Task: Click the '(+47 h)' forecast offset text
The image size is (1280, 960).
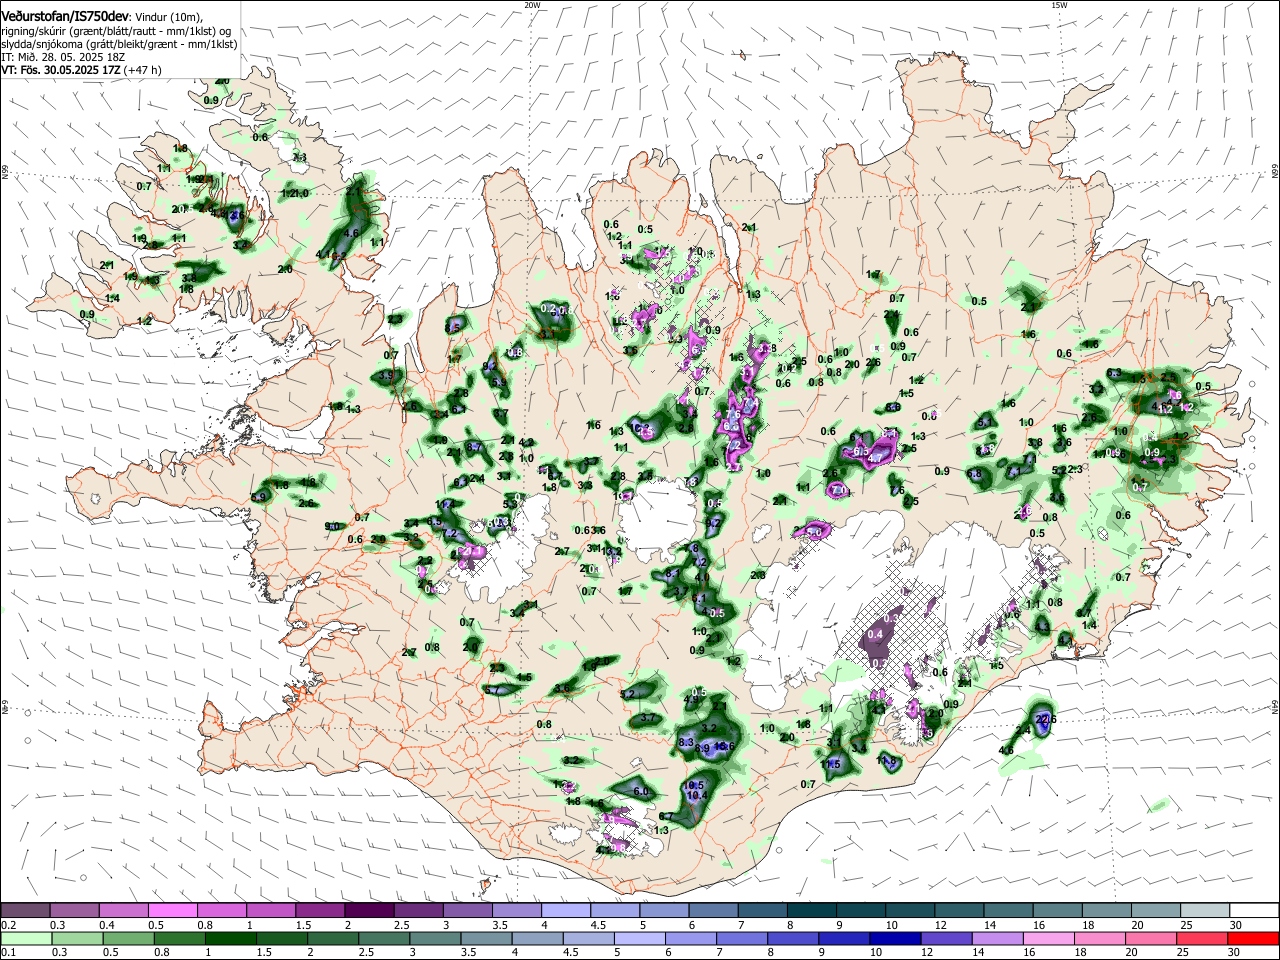Action: pos(143,70)
